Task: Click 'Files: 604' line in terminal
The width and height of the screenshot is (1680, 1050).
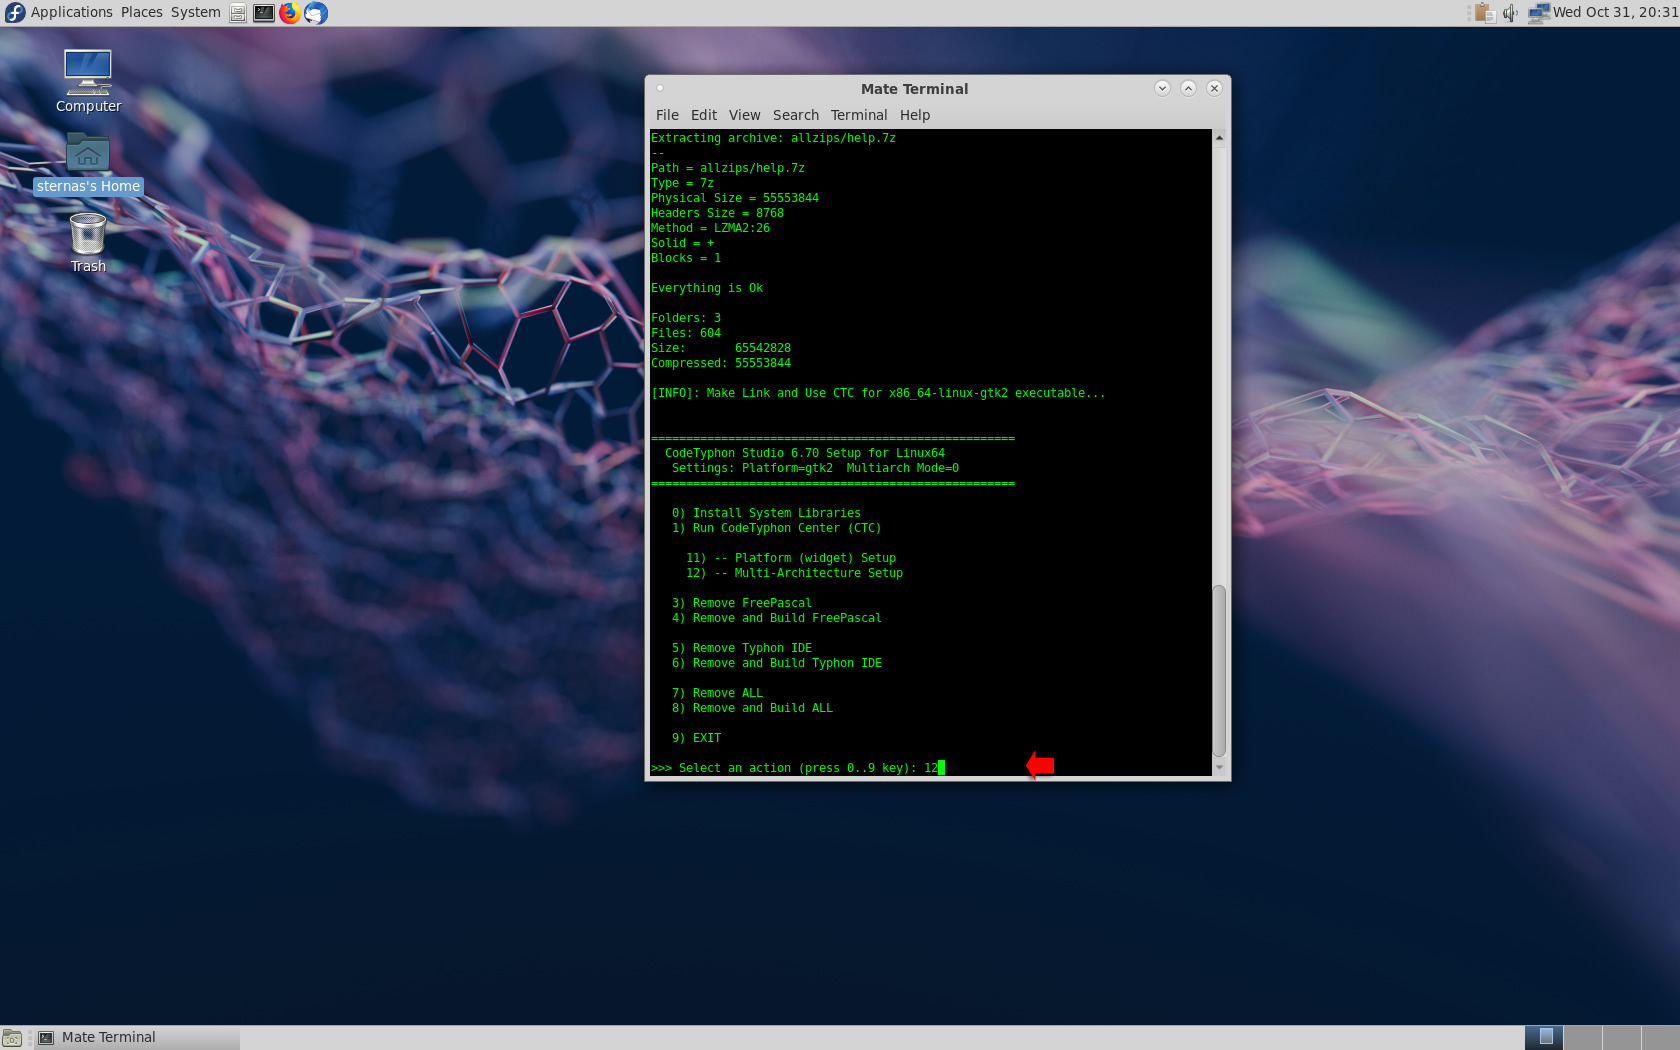Action: pyautogui.click(x=686, y=333)
